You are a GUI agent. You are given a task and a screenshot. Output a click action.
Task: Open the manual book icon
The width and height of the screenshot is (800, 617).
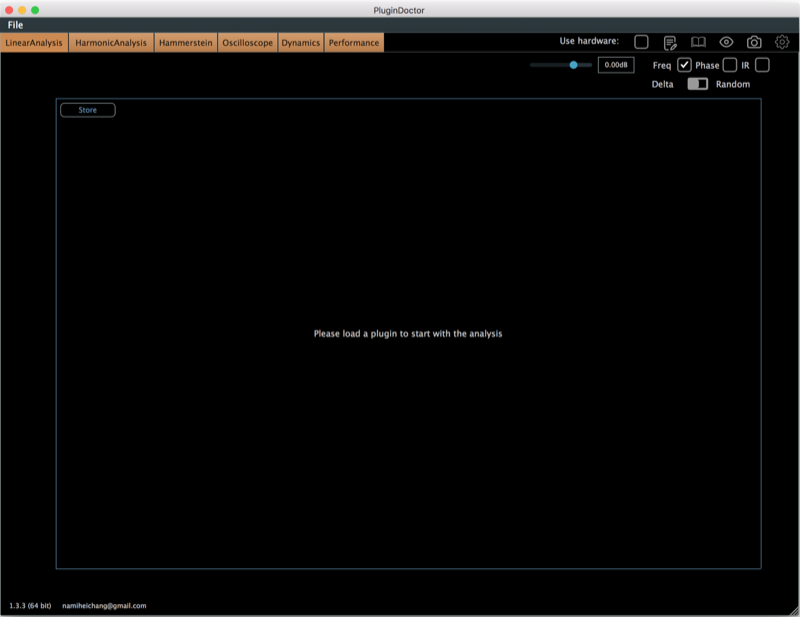698,42
